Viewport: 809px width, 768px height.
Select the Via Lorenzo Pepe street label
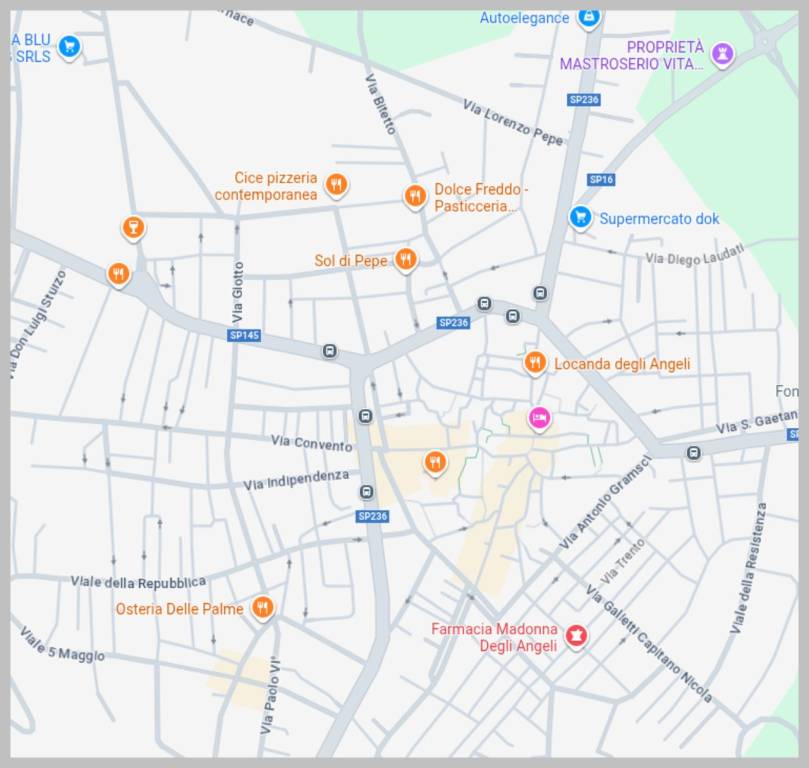pos(512,122)
